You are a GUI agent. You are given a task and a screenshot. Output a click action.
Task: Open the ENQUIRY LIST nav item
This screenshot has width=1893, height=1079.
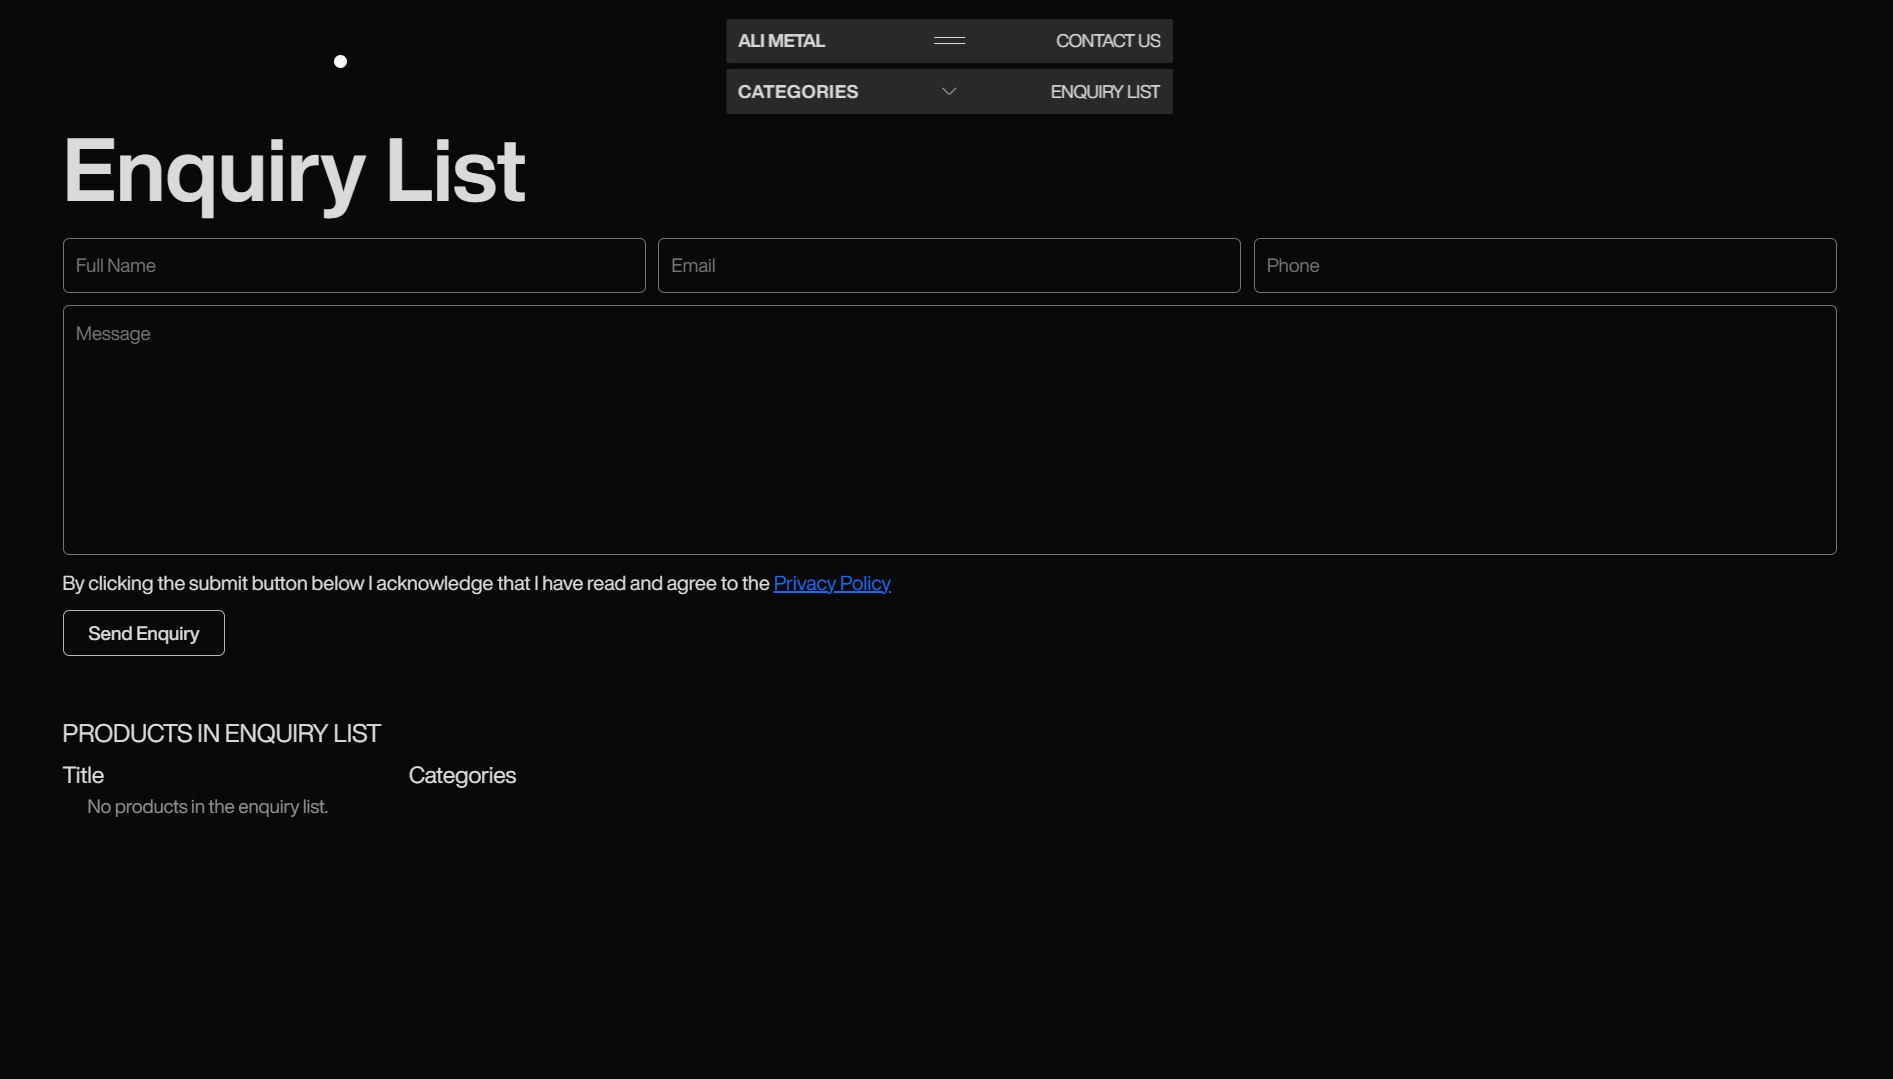(1104, 92)
